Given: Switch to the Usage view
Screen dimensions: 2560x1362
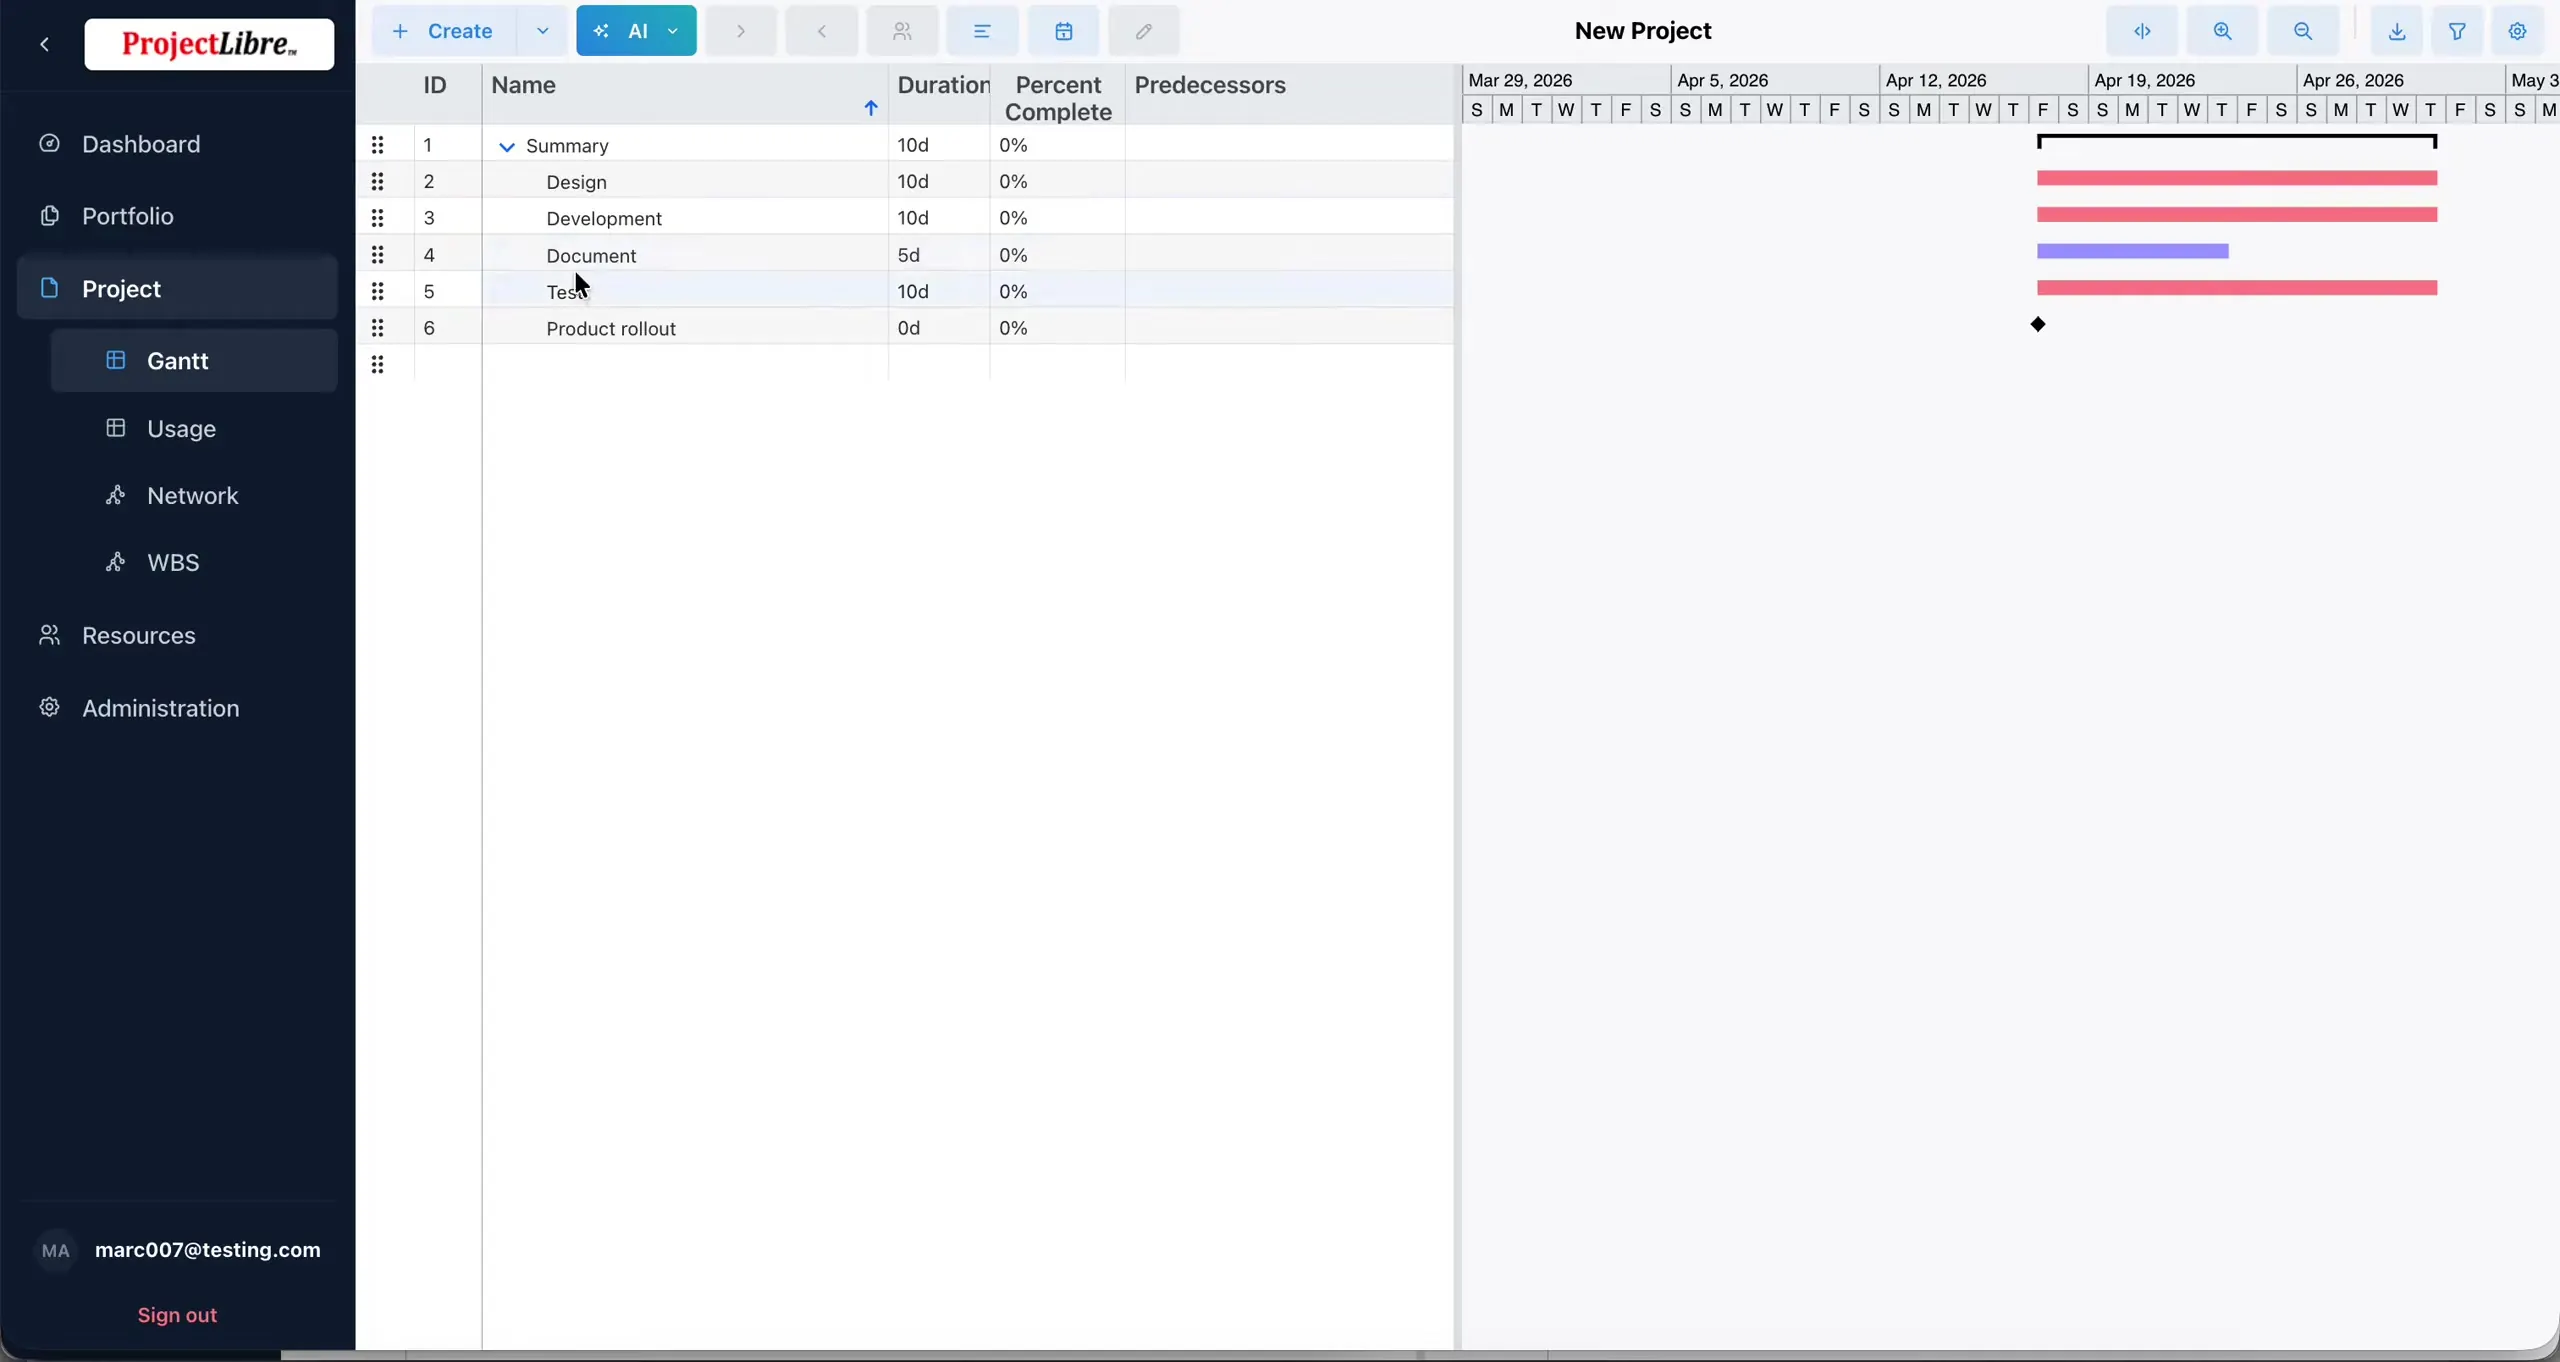Looking at the screenshot, I should click(x=194, y=428).
